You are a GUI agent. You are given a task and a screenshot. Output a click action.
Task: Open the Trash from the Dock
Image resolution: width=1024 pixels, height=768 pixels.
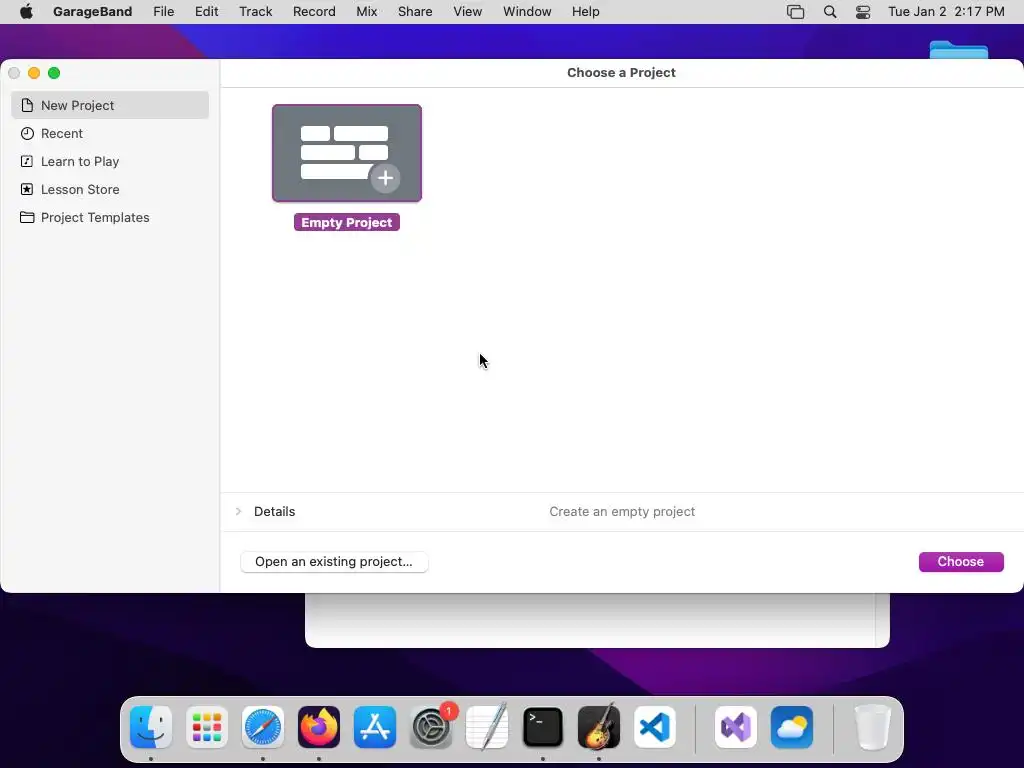click(x=872, y=727)
